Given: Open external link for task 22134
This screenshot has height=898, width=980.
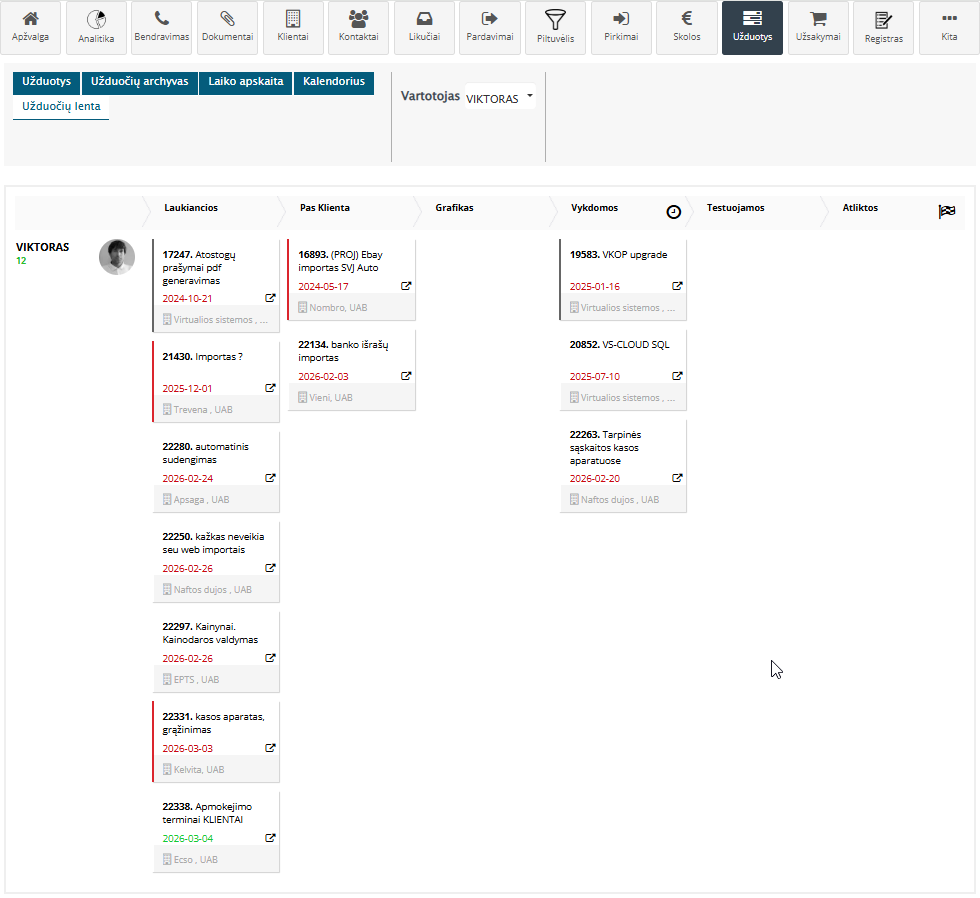Looking at the screenshot, I should 406,376.
